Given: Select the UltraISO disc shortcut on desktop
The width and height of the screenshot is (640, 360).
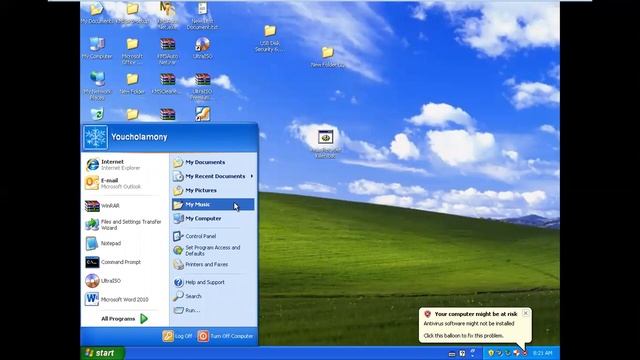Looking at the screenshot, I should point(202,48).
